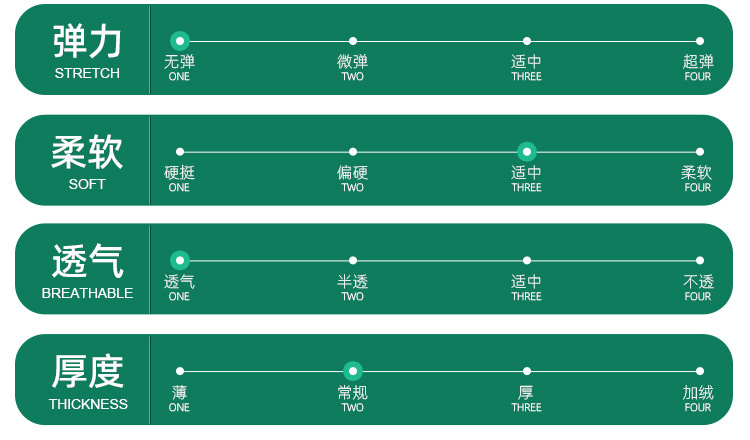Click the highlighted 适中 THREE softness marker
The image size is (750, 440).
527,152
